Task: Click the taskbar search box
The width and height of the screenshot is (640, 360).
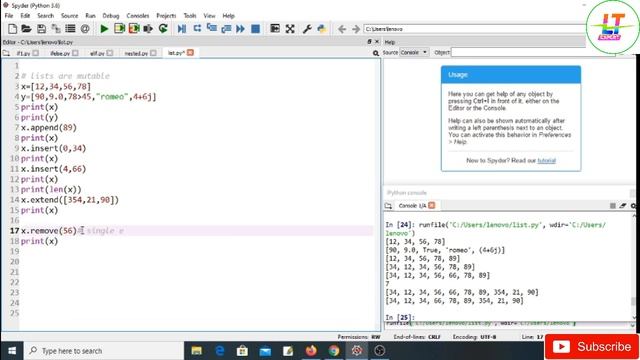Action: (x=104, y=351)
